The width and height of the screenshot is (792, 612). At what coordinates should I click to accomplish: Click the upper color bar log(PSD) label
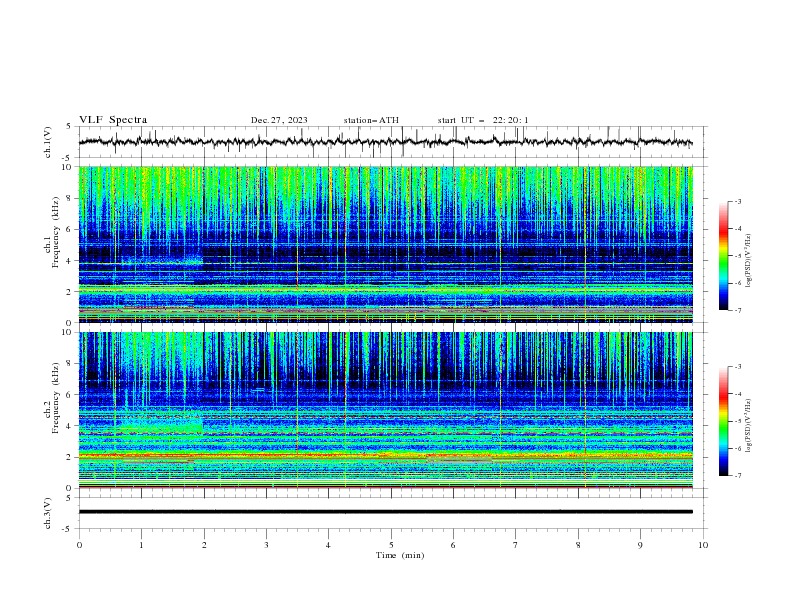click(748, 260)
